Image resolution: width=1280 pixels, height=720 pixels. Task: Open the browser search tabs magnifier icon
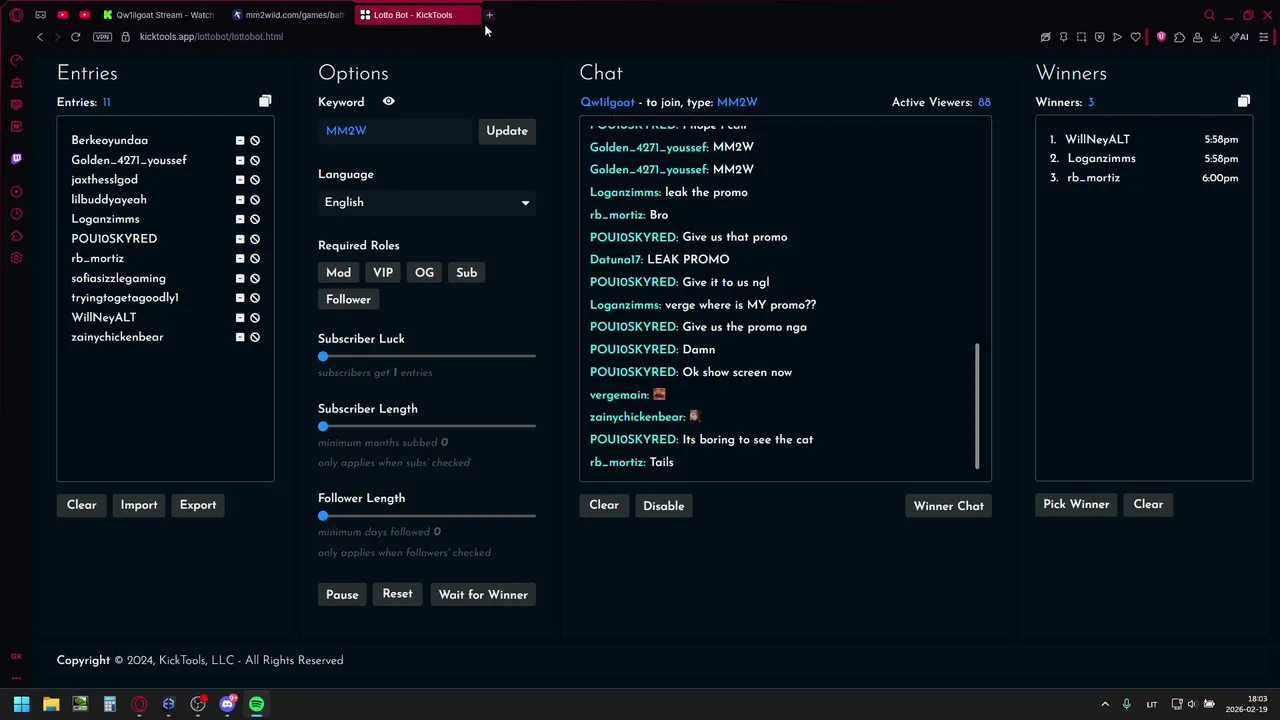(x=1209, y=15)
